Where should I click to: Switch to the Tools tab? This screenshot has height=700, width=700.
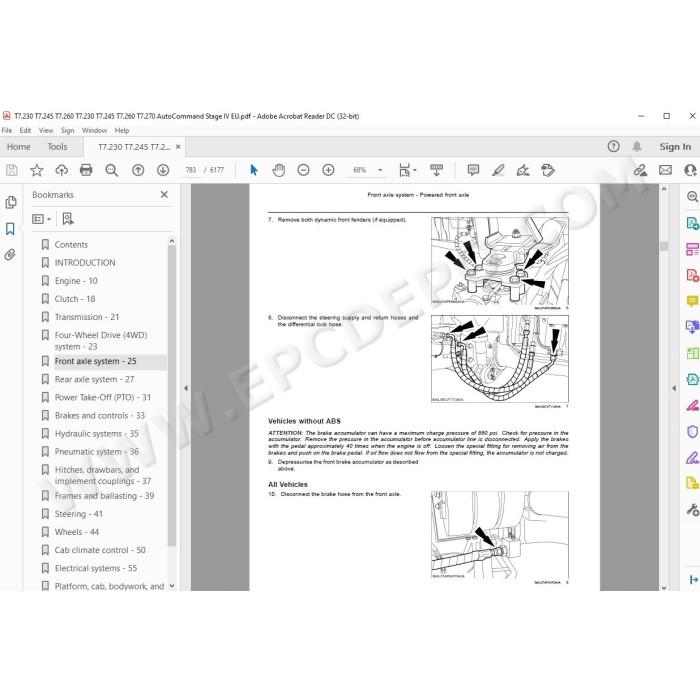tap(58, 146)
